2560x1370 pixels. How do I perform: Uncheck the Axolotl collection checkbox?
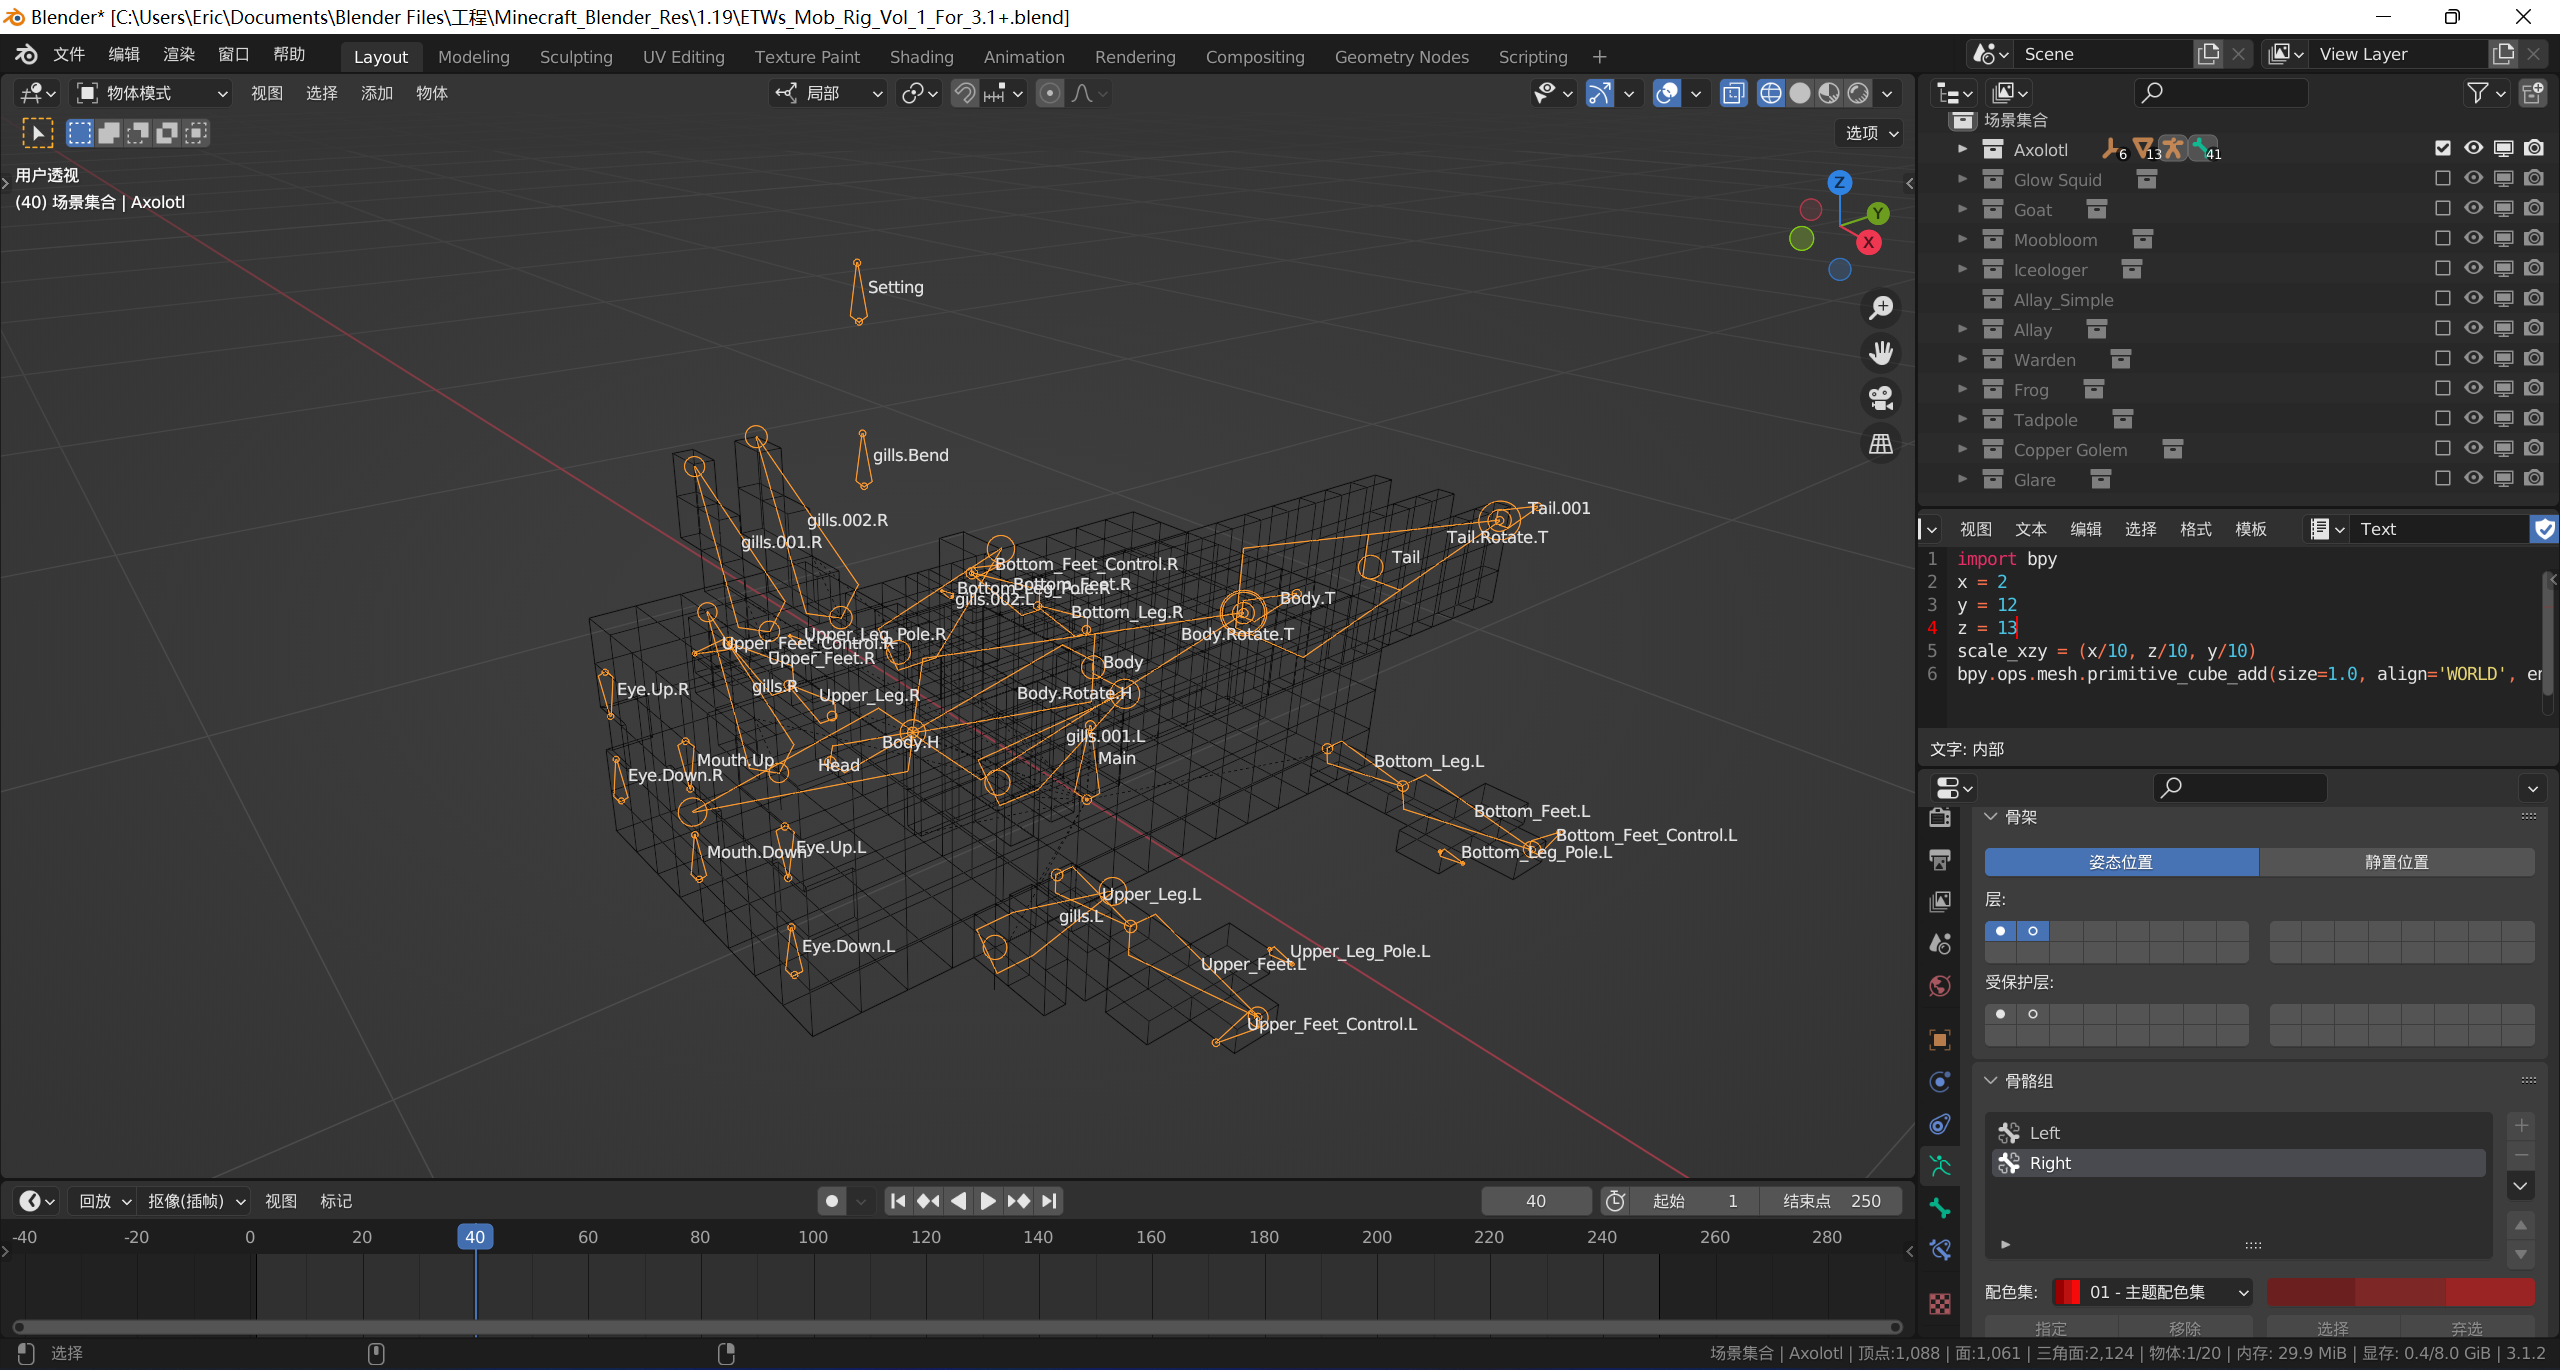pos(2443,149)
